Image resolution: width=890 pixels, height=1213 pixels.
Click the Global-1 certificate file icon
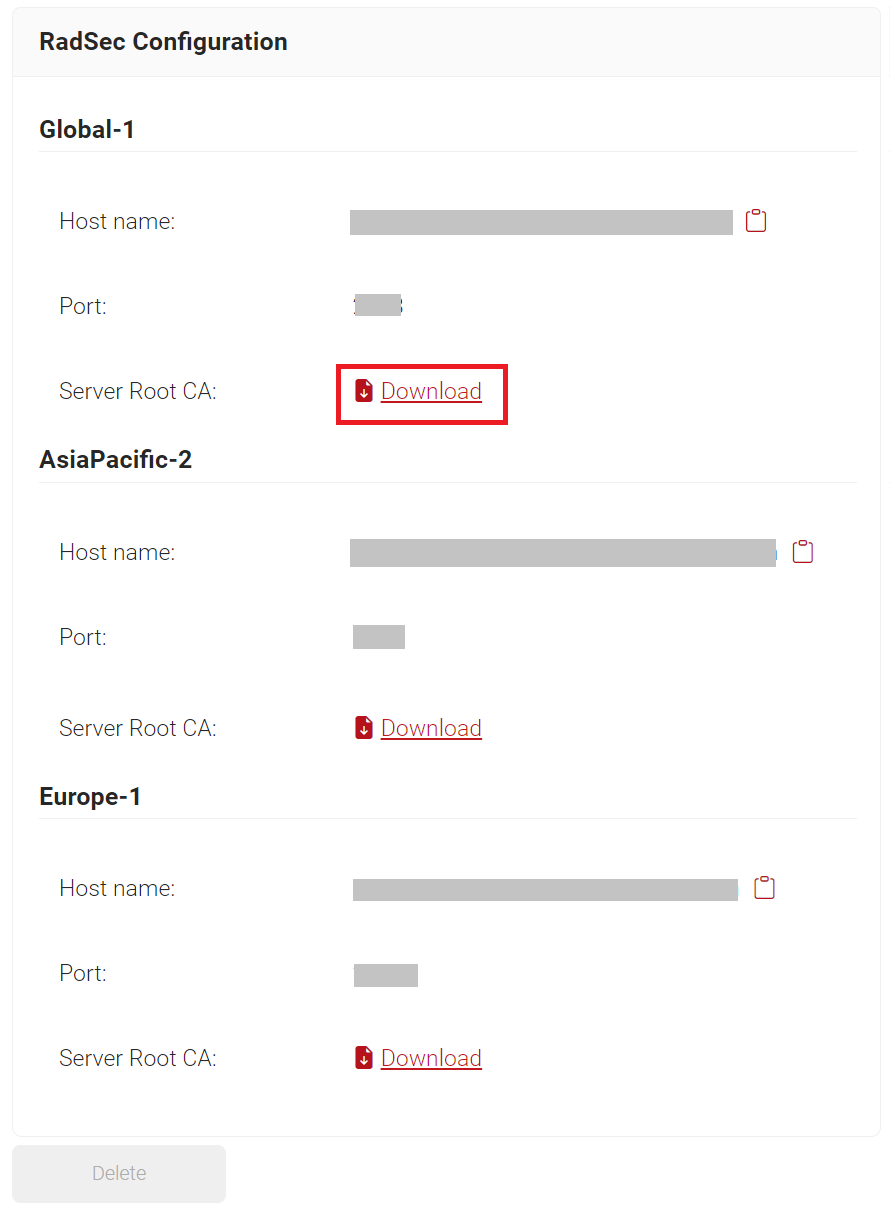click(x=364, y=391)
